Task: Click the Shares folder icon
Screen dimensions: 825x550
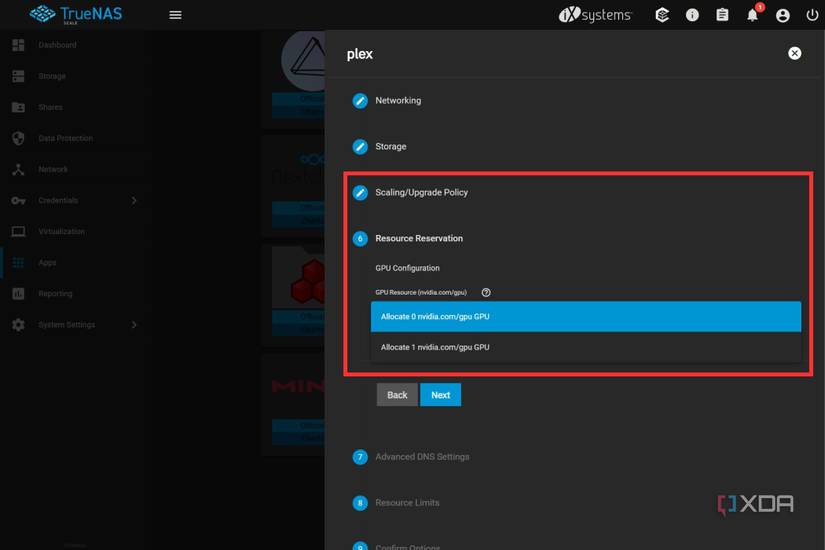Action: coord(18,107)
